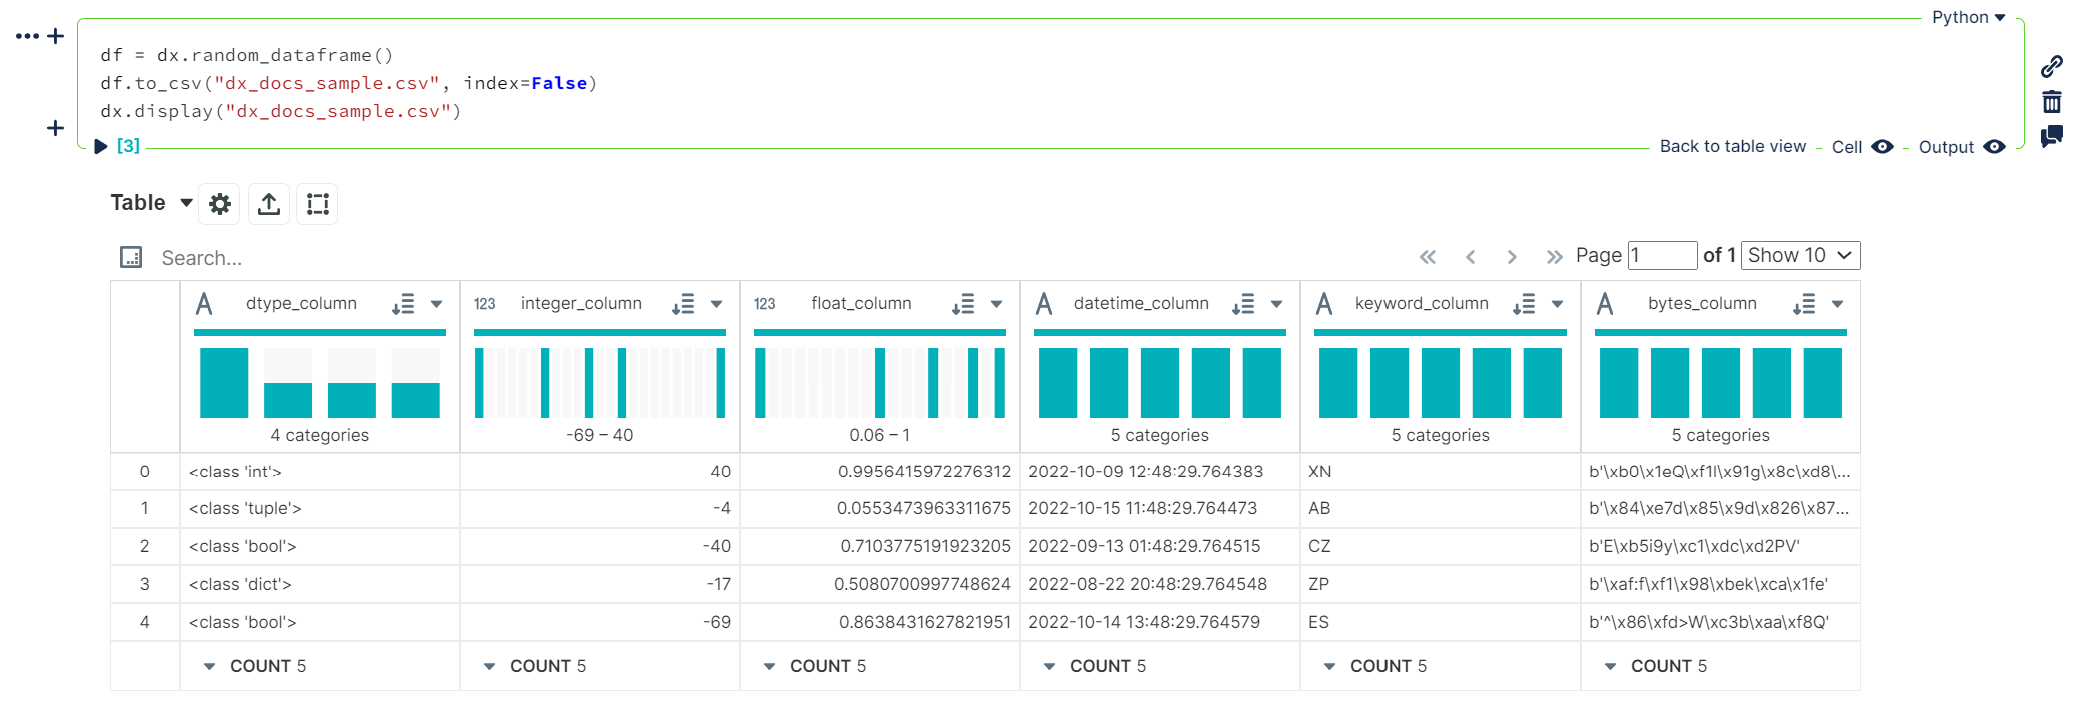Toggle Output visibility eye icon
Screen dimensions: 2080x712
[1994, 147]
